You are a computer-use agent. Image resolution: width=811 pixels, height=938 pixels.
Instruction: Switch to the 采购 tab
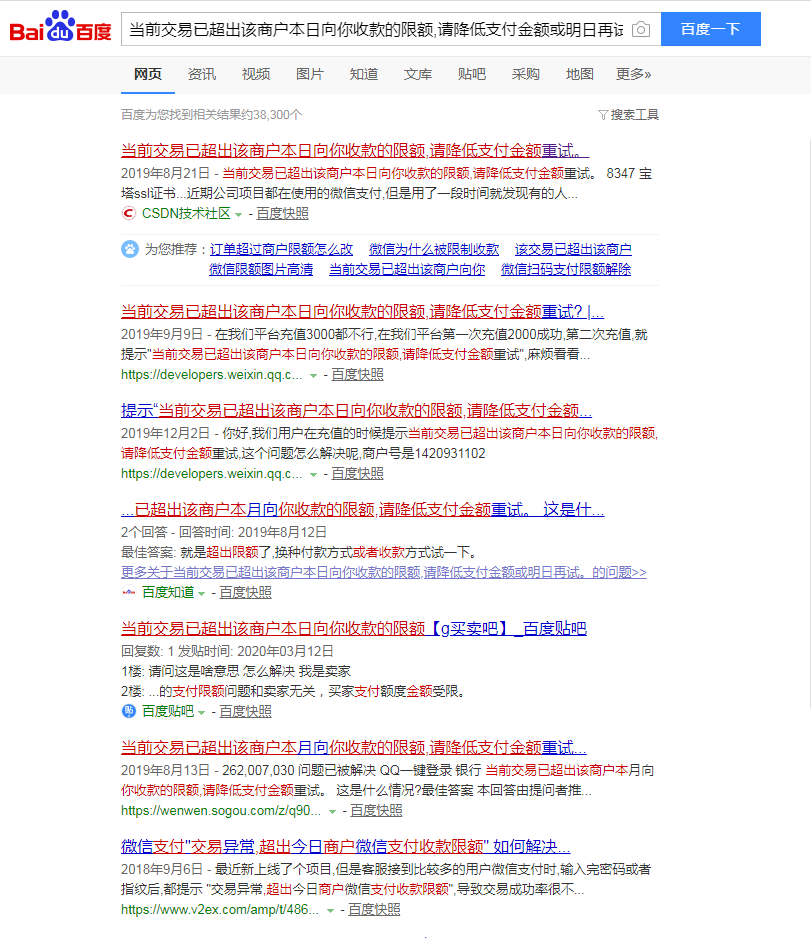[x=526, y=74]
